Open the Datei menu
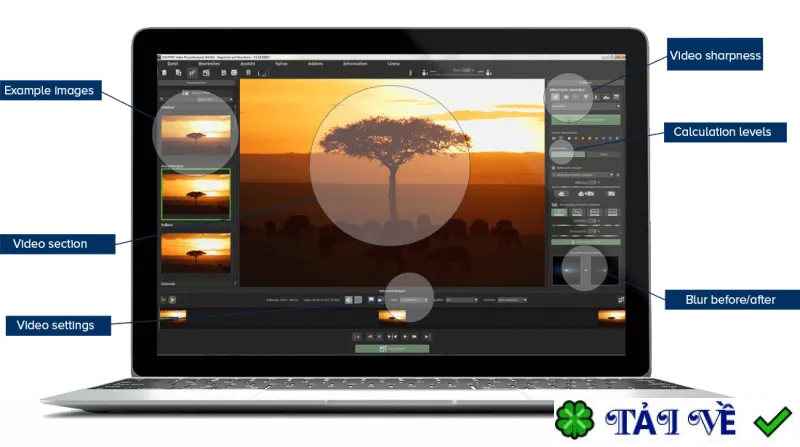800x447 pixels. 173,64
